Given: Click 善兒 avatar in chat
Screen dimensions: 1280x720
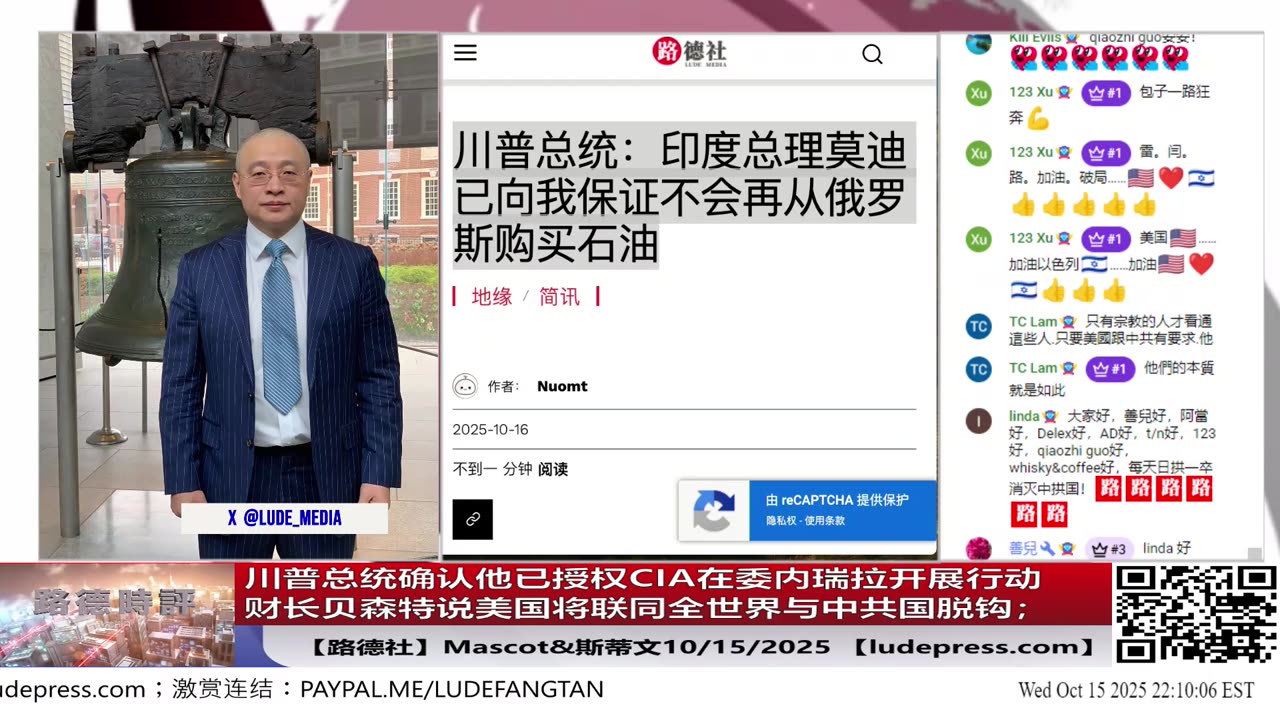Looking at the screenshot, I should (978, 548).
